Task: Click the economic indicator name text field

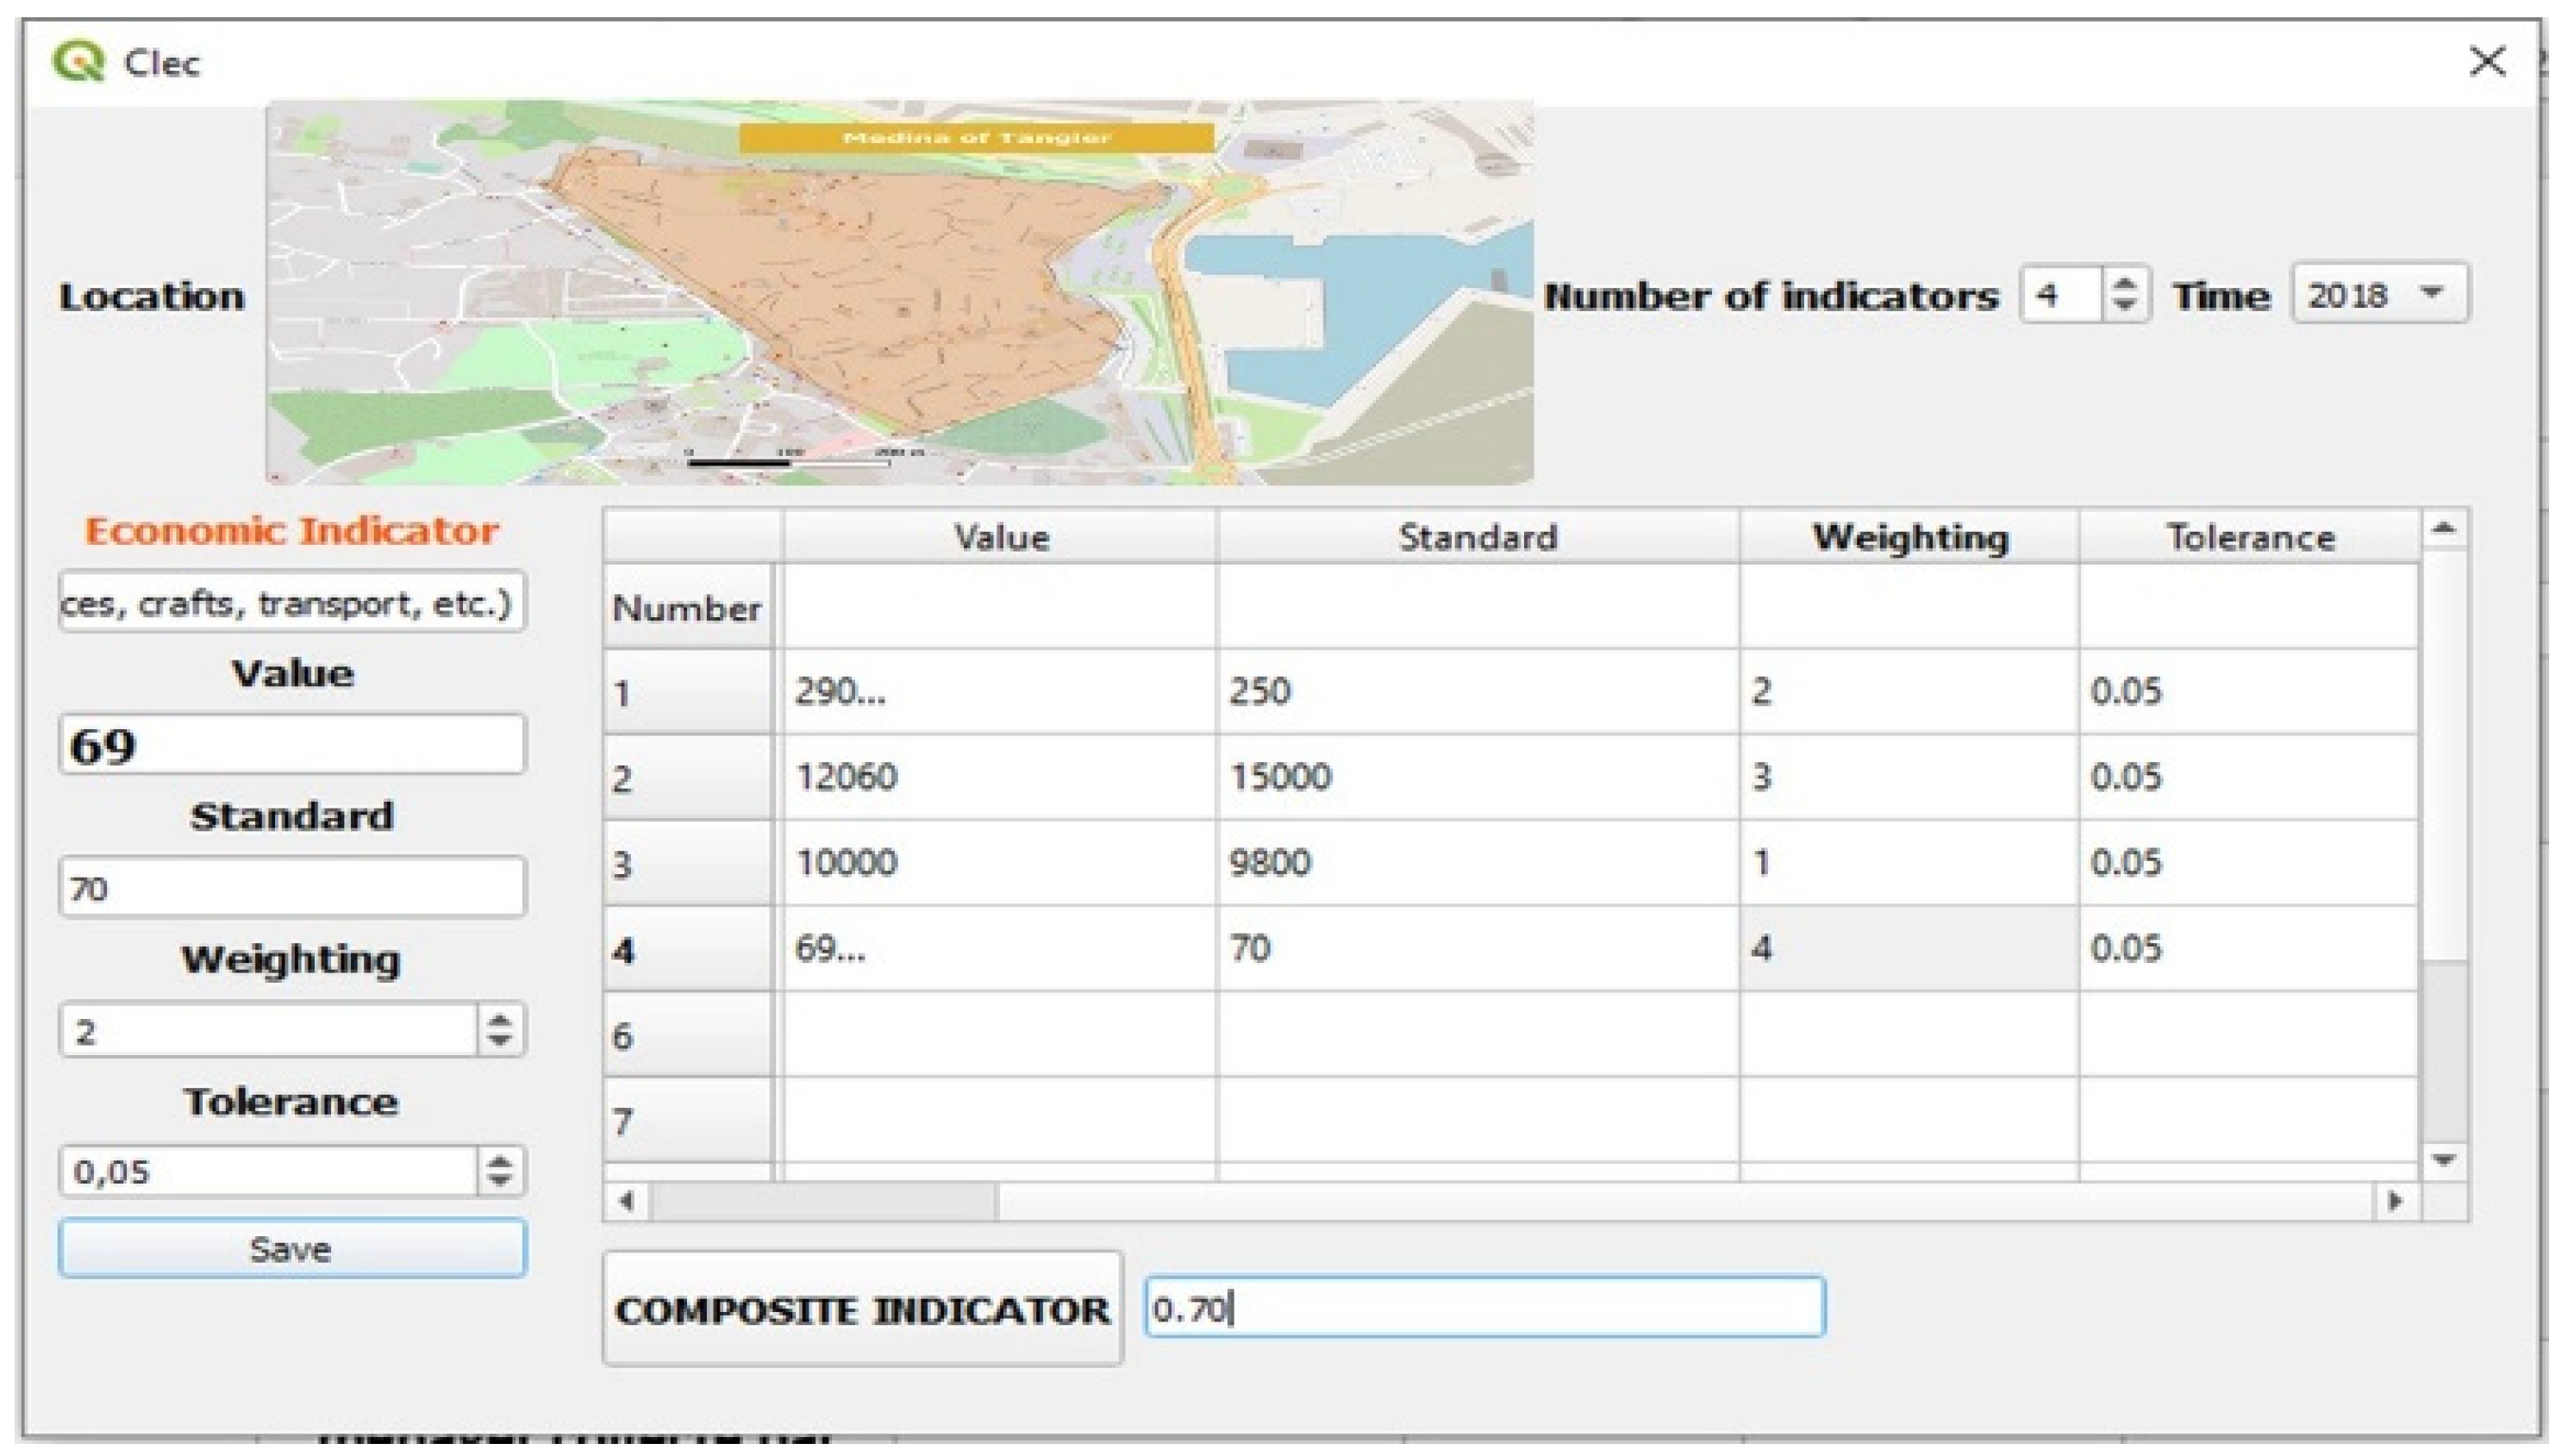Action: (x=291, y=602)
